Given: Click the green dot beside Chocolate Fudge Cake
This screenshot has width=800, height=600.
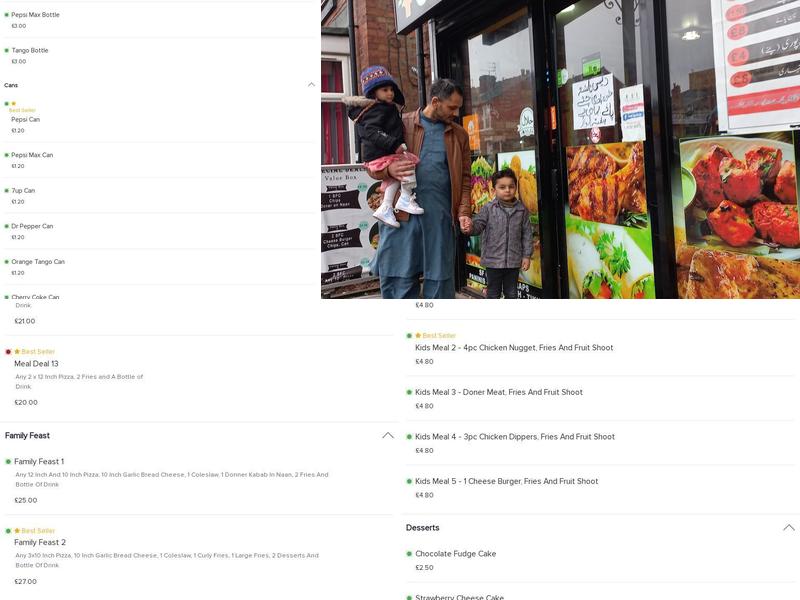Looking at the screenshot, I should click(x=409, y=554).
